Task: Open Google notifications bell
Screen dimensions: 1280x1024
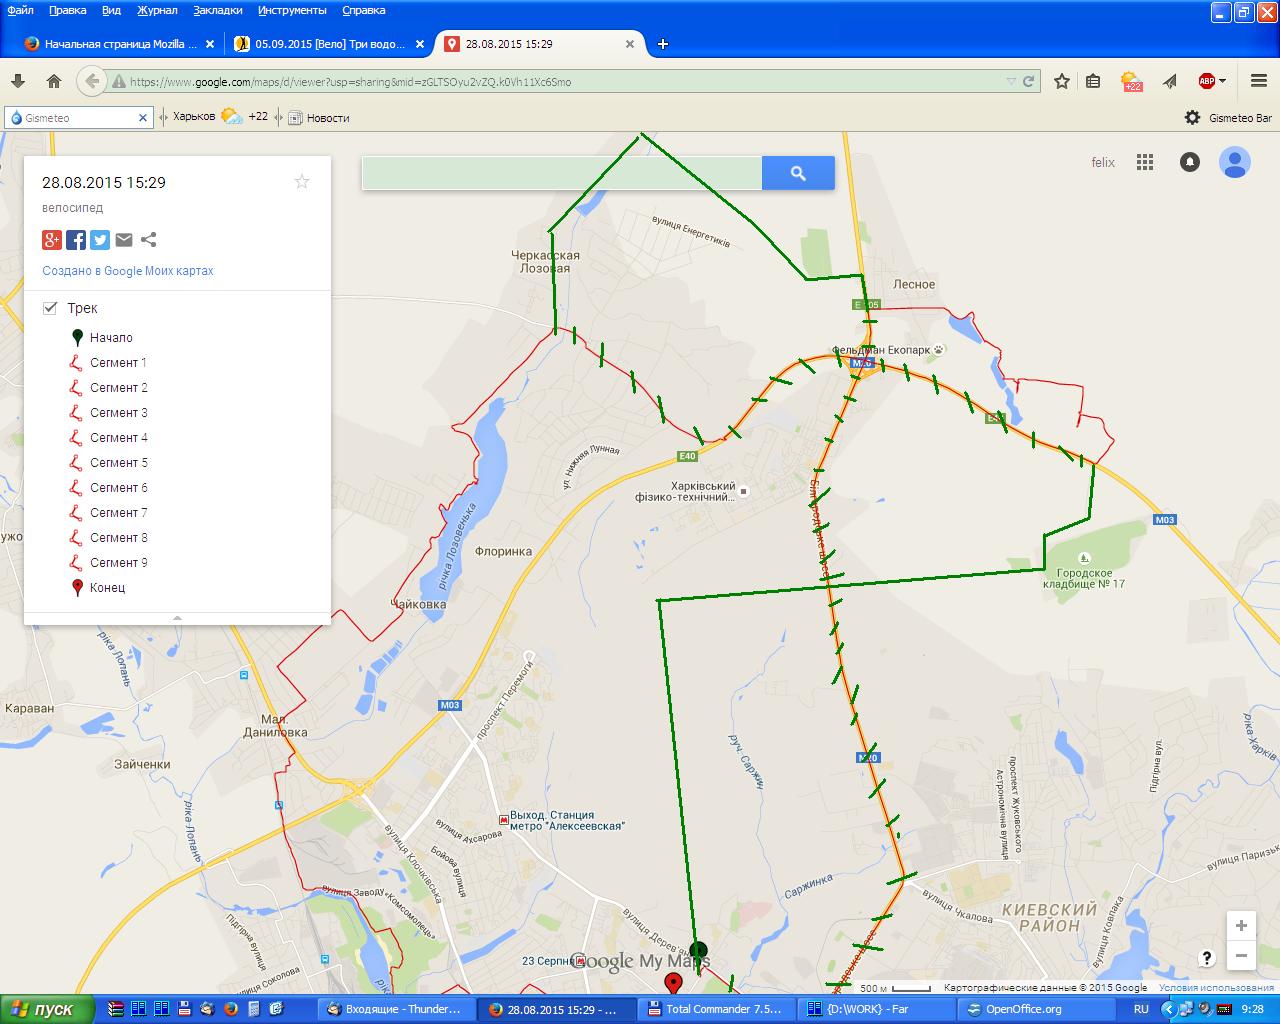Action: [1189, 162]
